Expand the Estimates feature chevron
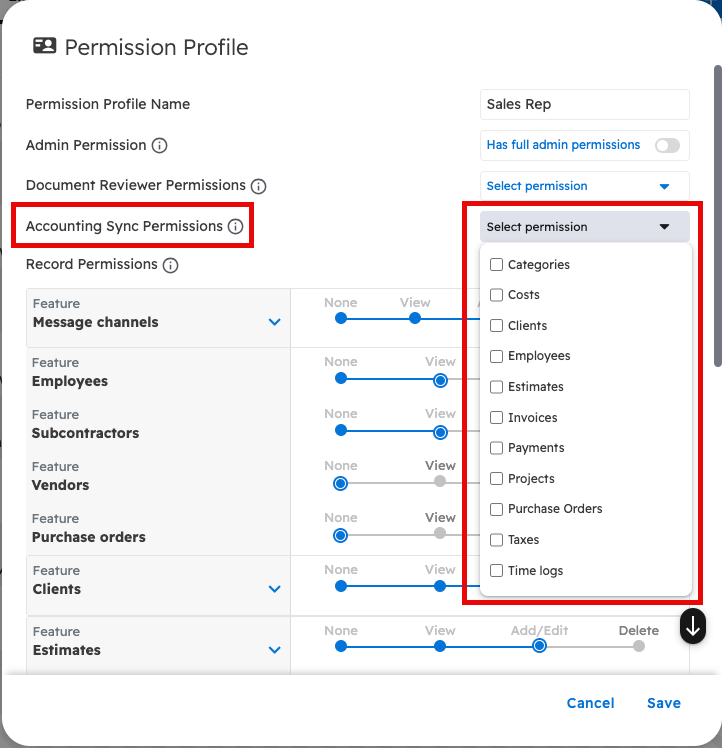 [x=275, y=650]
